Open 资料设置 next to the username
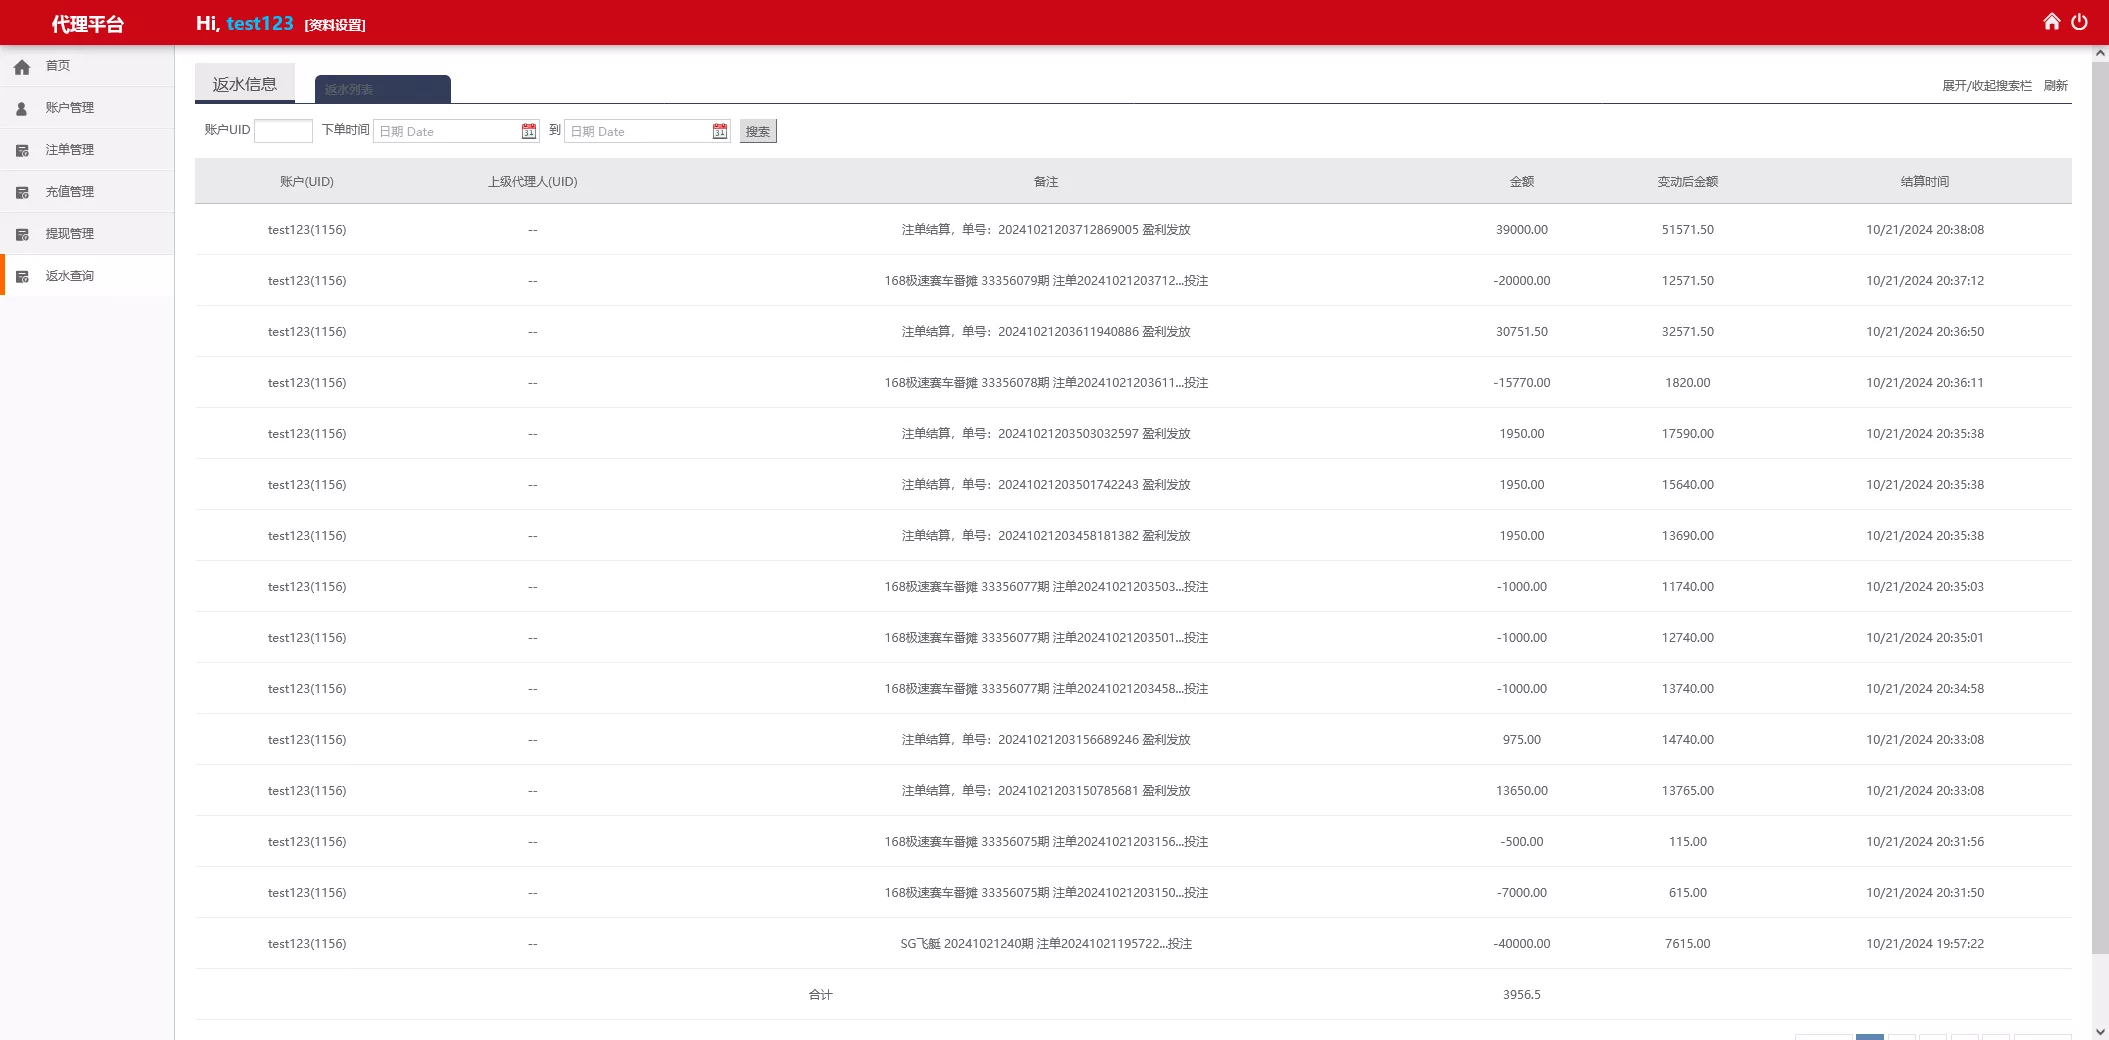This screenshot has width=2109, height=1040. [x=335, y=24]
